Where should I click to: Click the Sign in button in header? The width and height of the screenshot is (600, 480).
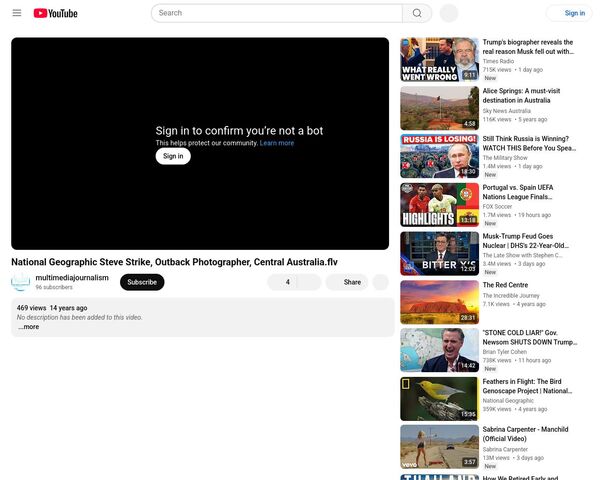coord(569,13)
